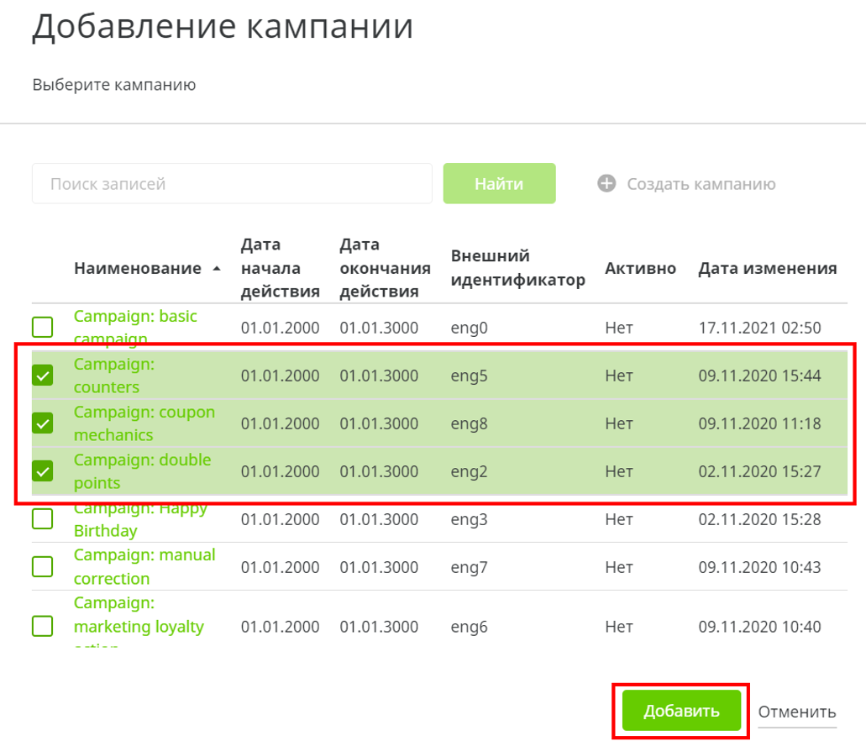Open the Создать кампанию link

tap(700, 184)
